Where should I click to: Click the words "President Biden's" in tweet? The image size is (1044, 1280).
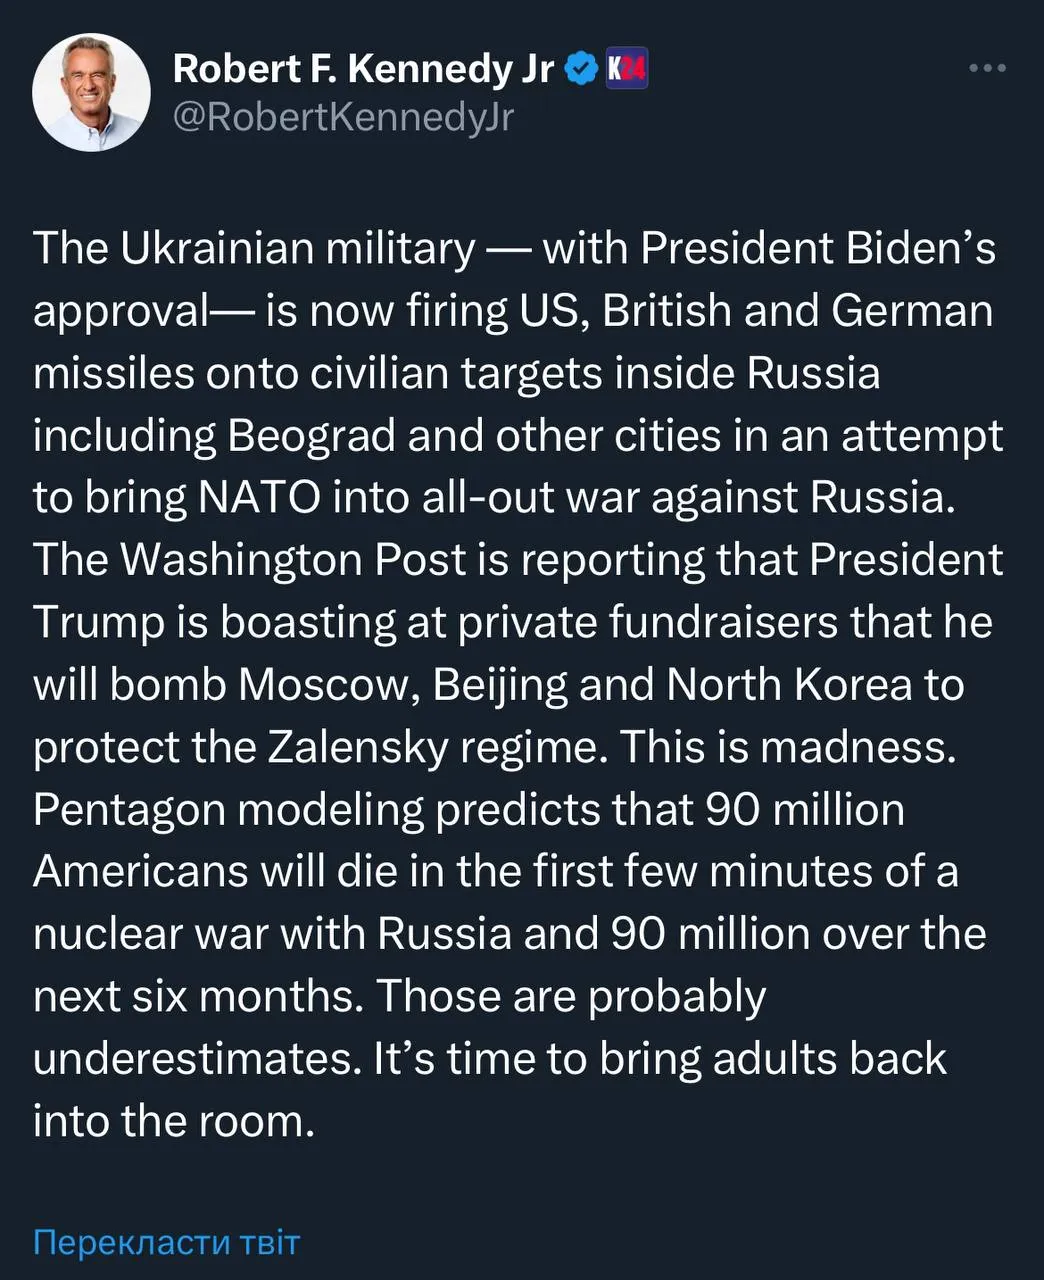(818, 248)
